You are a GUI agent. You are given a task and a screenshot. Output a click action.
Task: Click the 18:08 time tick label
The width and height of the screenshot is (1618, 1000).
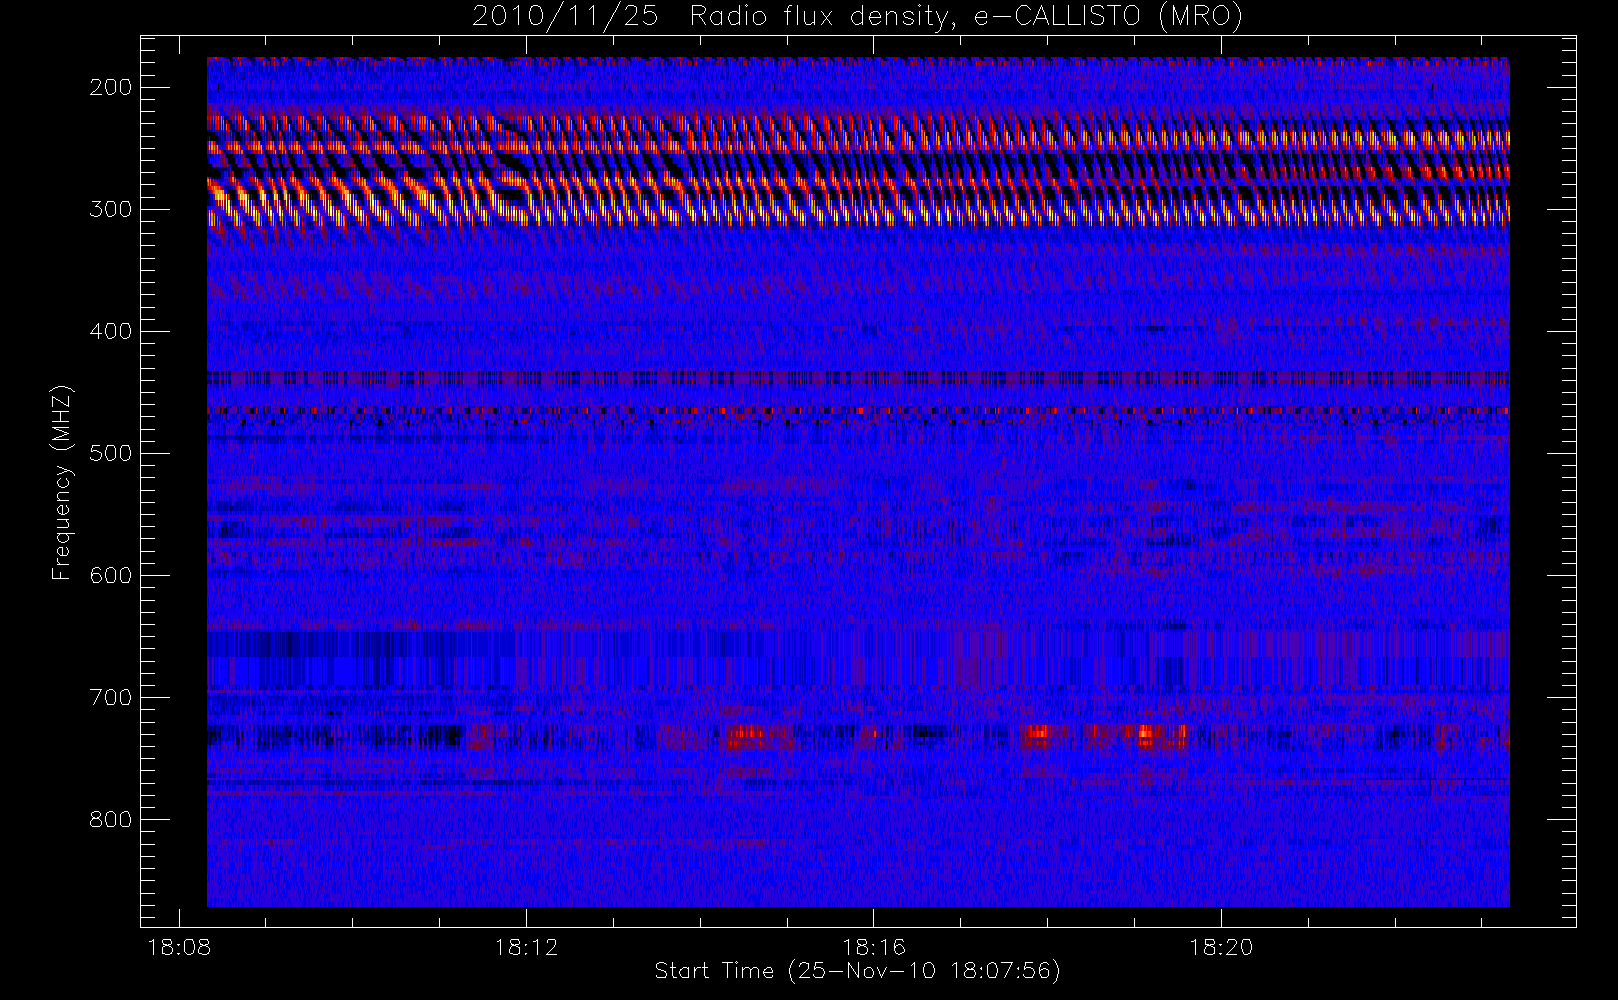coord(179,947)
